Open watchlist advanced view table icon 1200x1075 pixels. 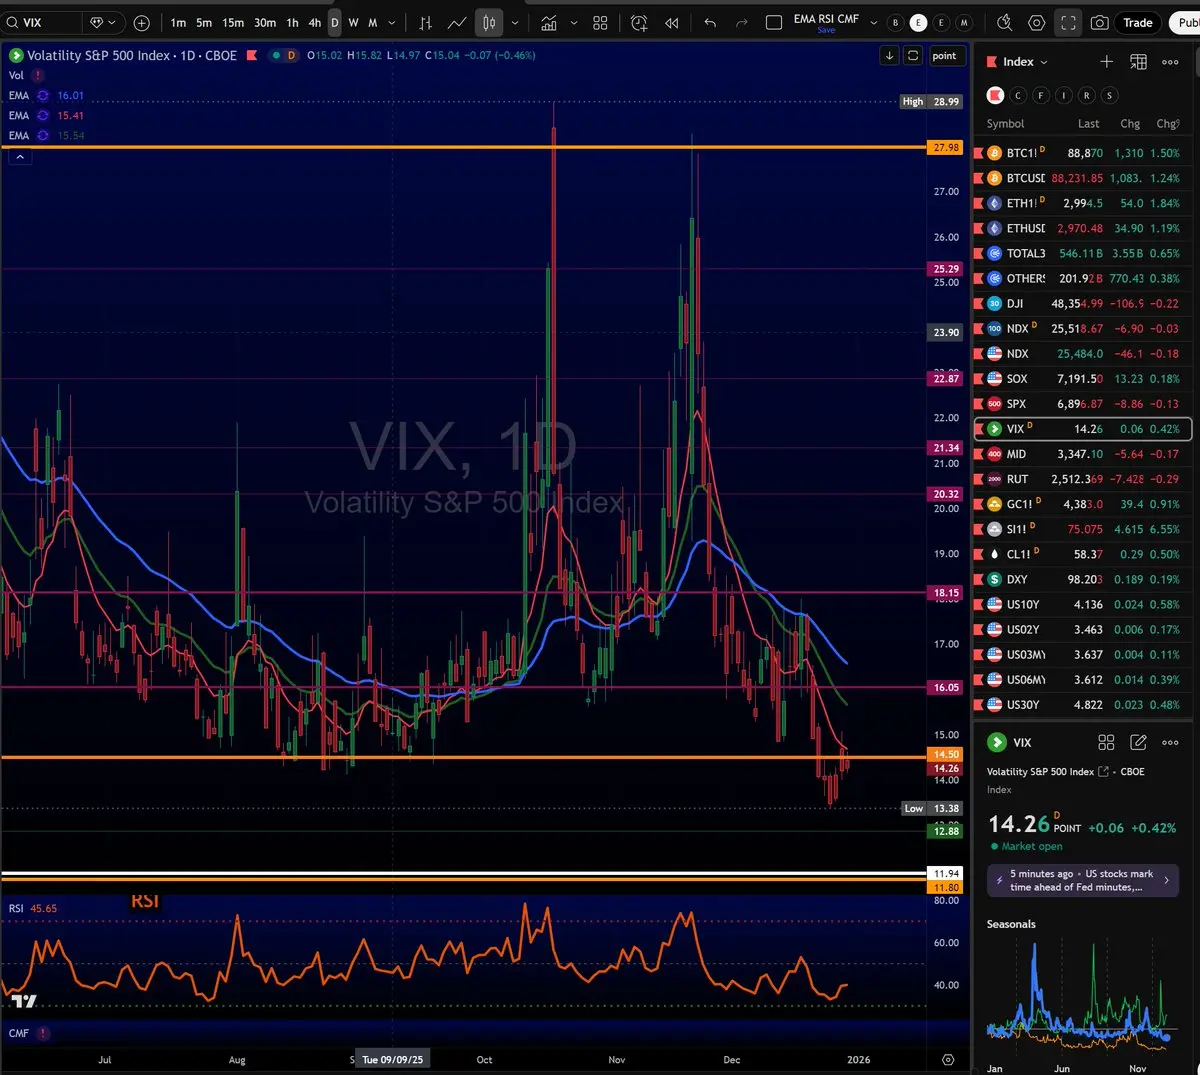(1138, 62)
